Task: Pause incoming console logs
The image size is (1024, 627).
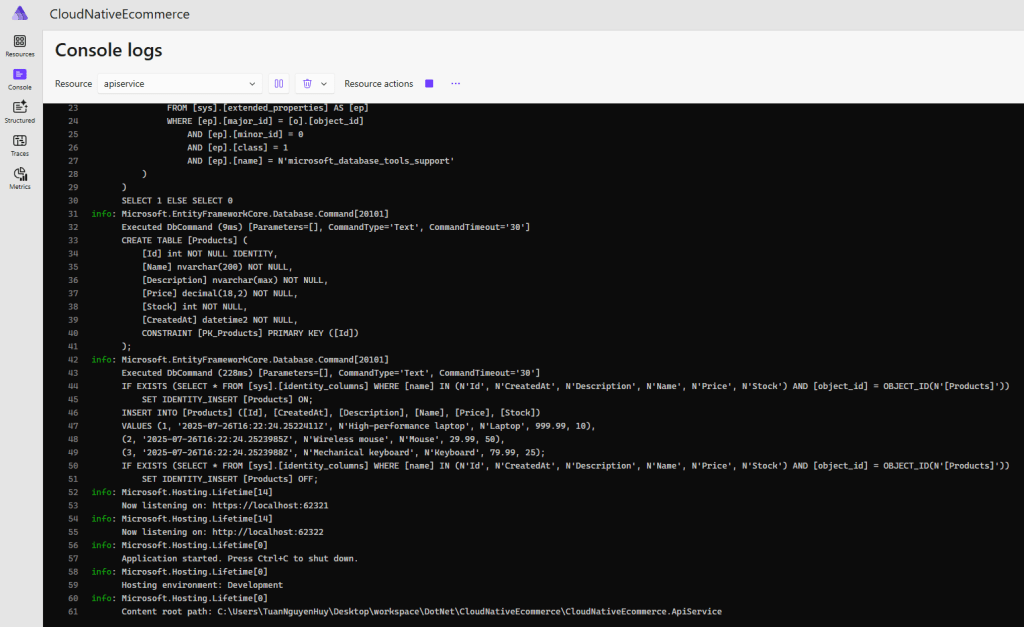Action: click(x=279, y=84)
